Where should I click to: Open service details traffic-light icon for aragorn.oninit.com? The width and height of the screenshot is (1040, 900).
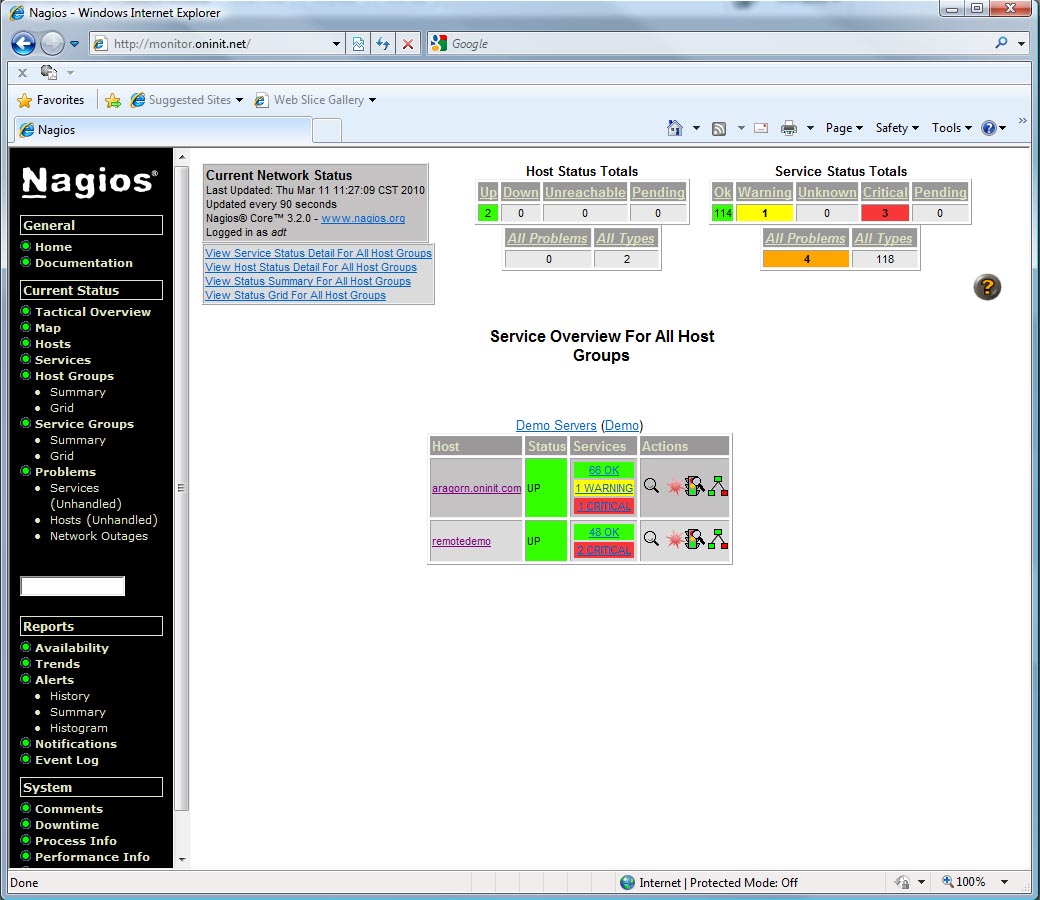pos(694,486)
